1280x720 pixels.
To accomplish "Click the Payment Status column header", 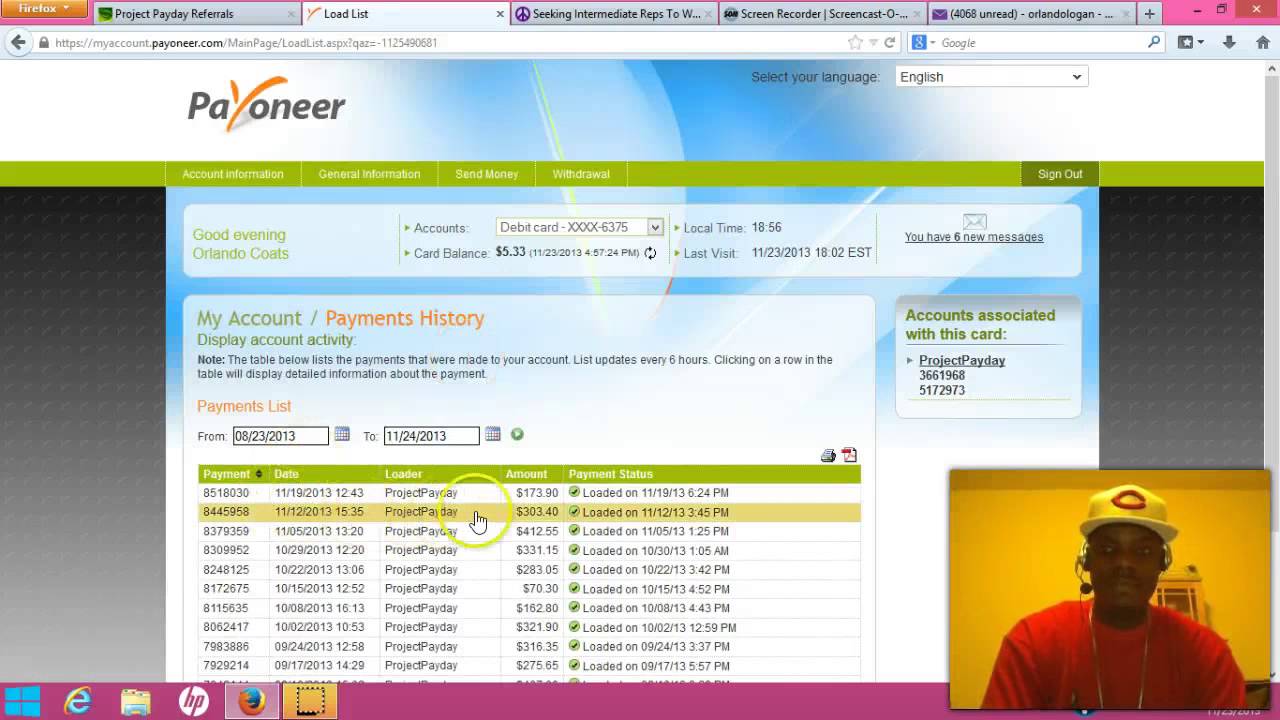I will tap(610, 474).
